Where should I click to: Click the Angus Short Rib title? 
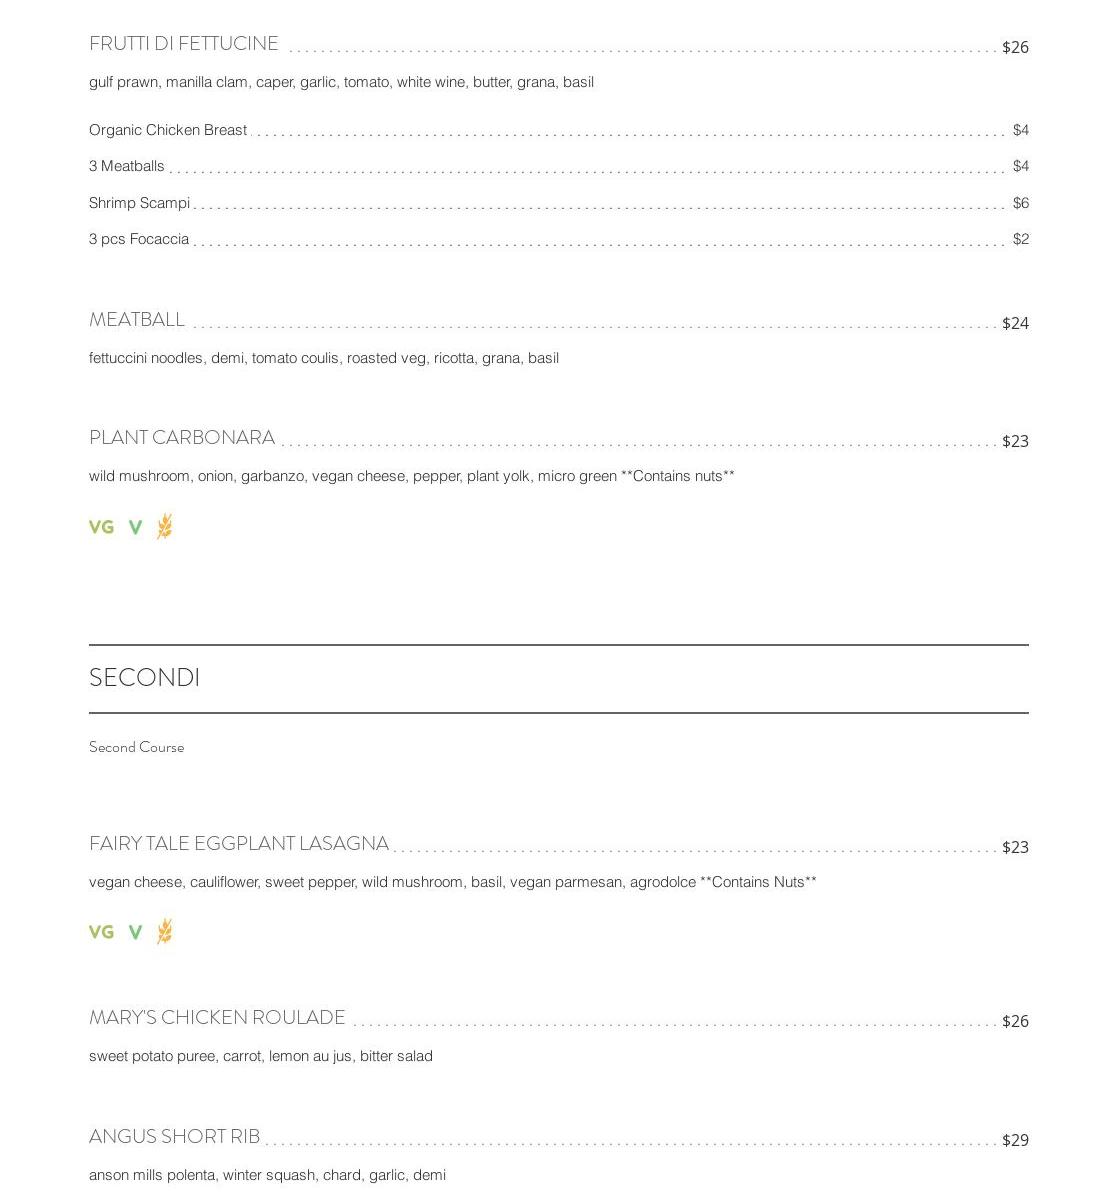click(175, 1137)
